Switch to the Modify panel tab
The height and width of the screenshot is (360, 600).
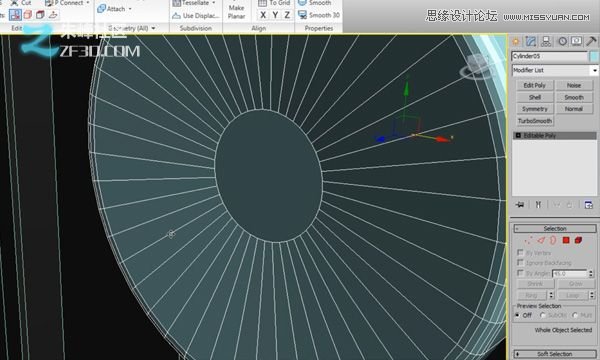click(x=531, y=41)
